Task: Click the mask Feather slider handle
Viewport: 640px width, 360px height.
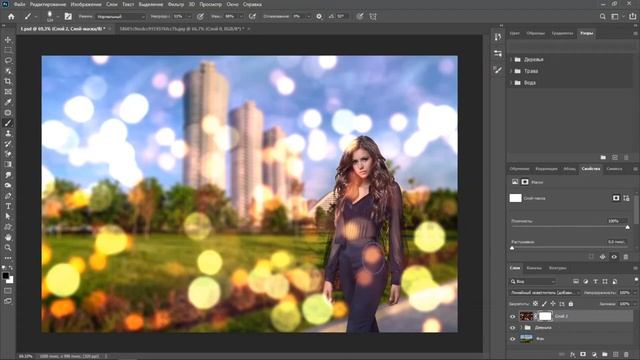Action: (512, 248)
